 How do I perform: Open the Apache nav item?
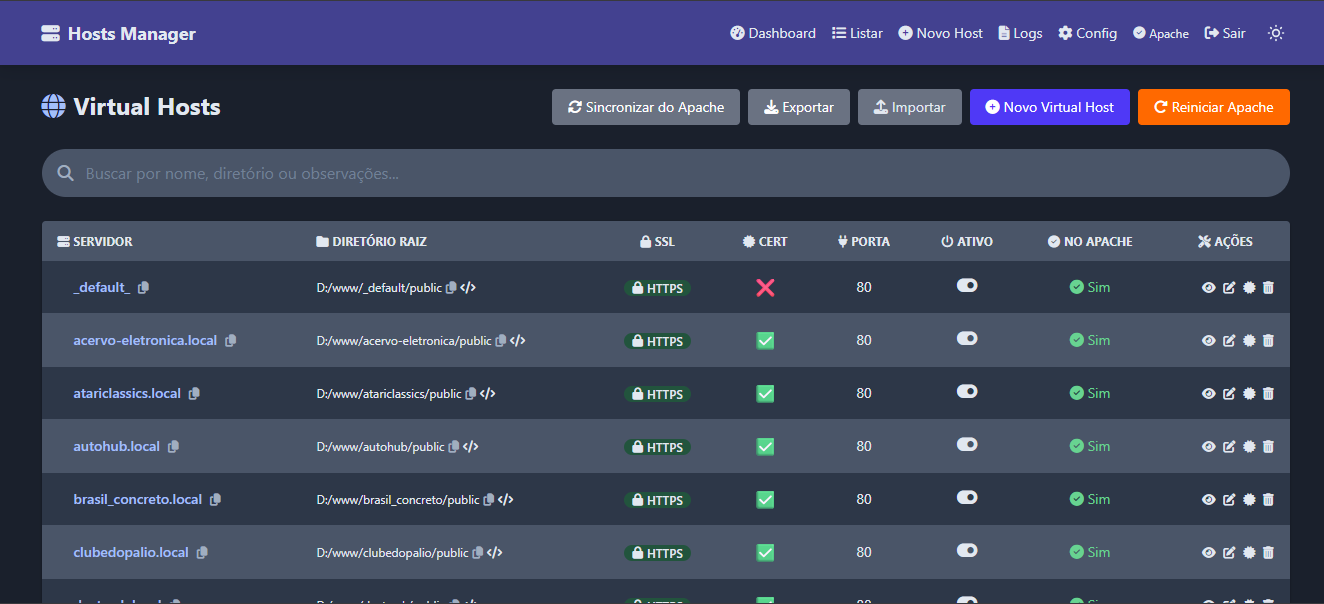click(1161, 33)
